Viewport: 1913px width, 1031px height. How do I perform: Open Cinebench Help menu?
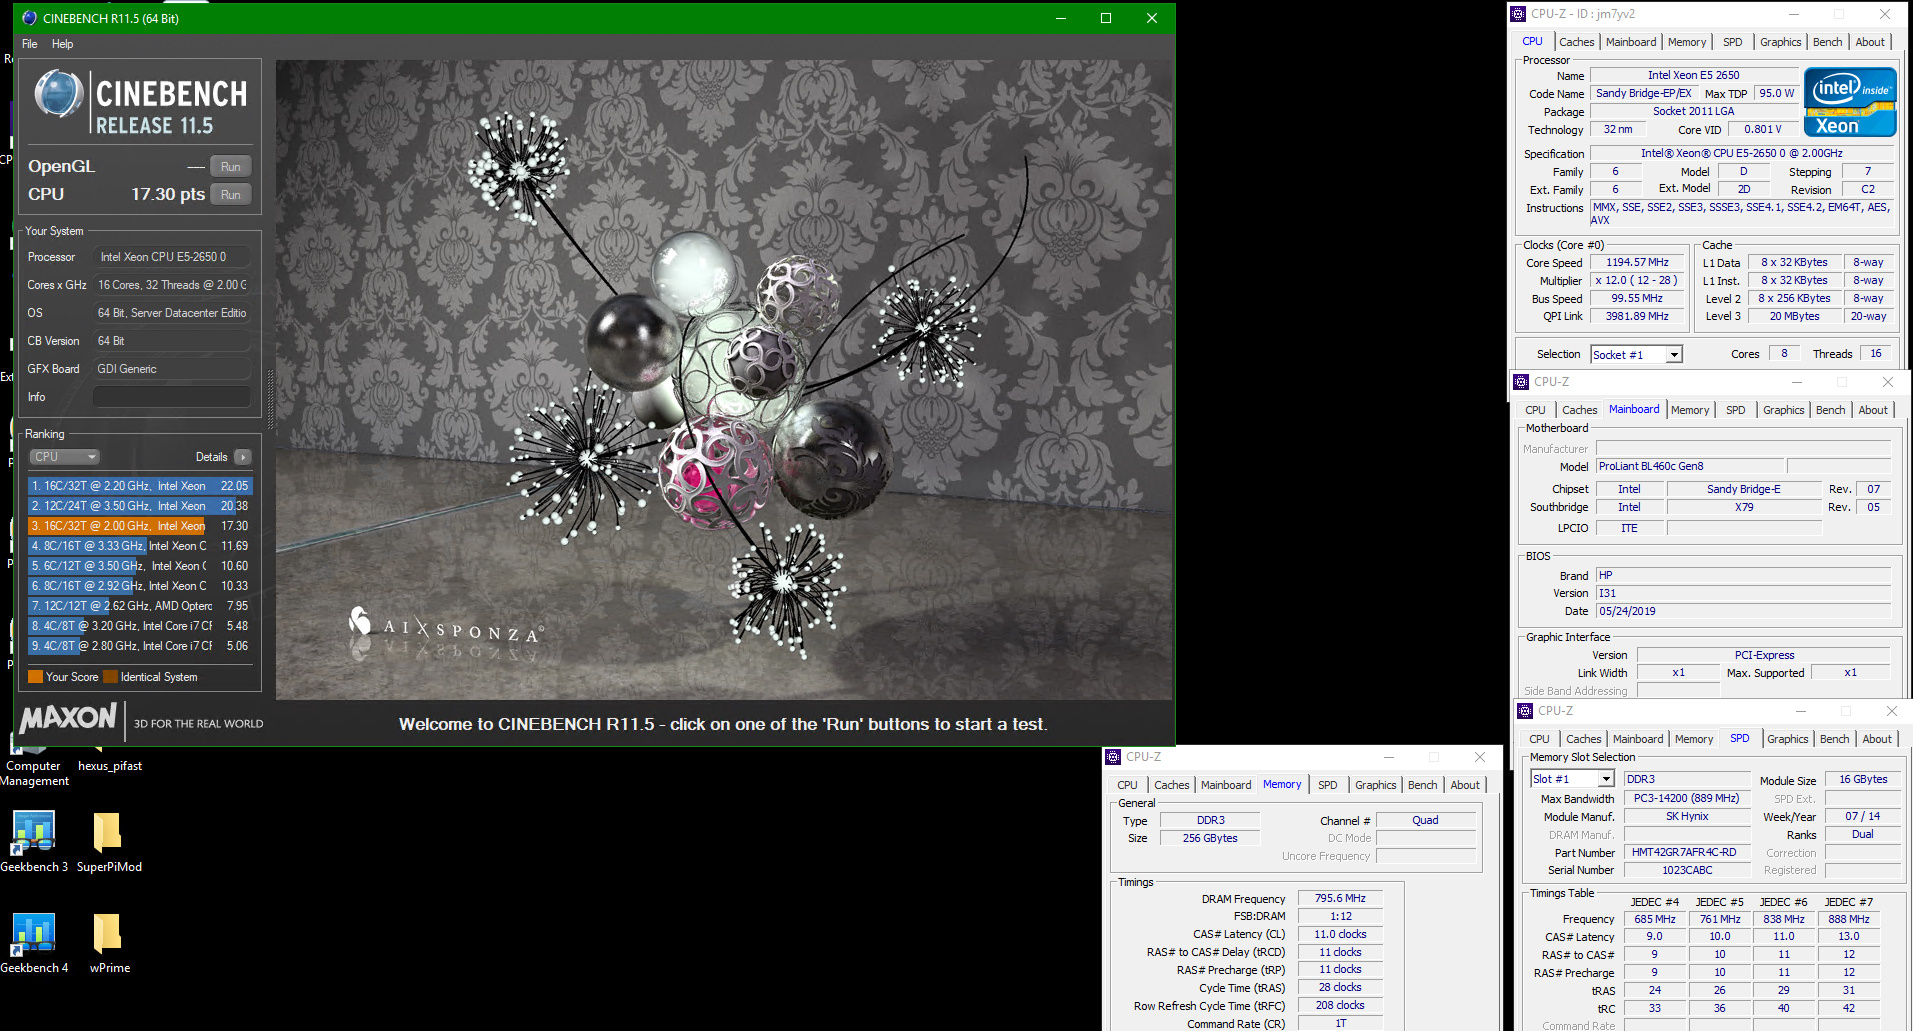click(62, 44)
